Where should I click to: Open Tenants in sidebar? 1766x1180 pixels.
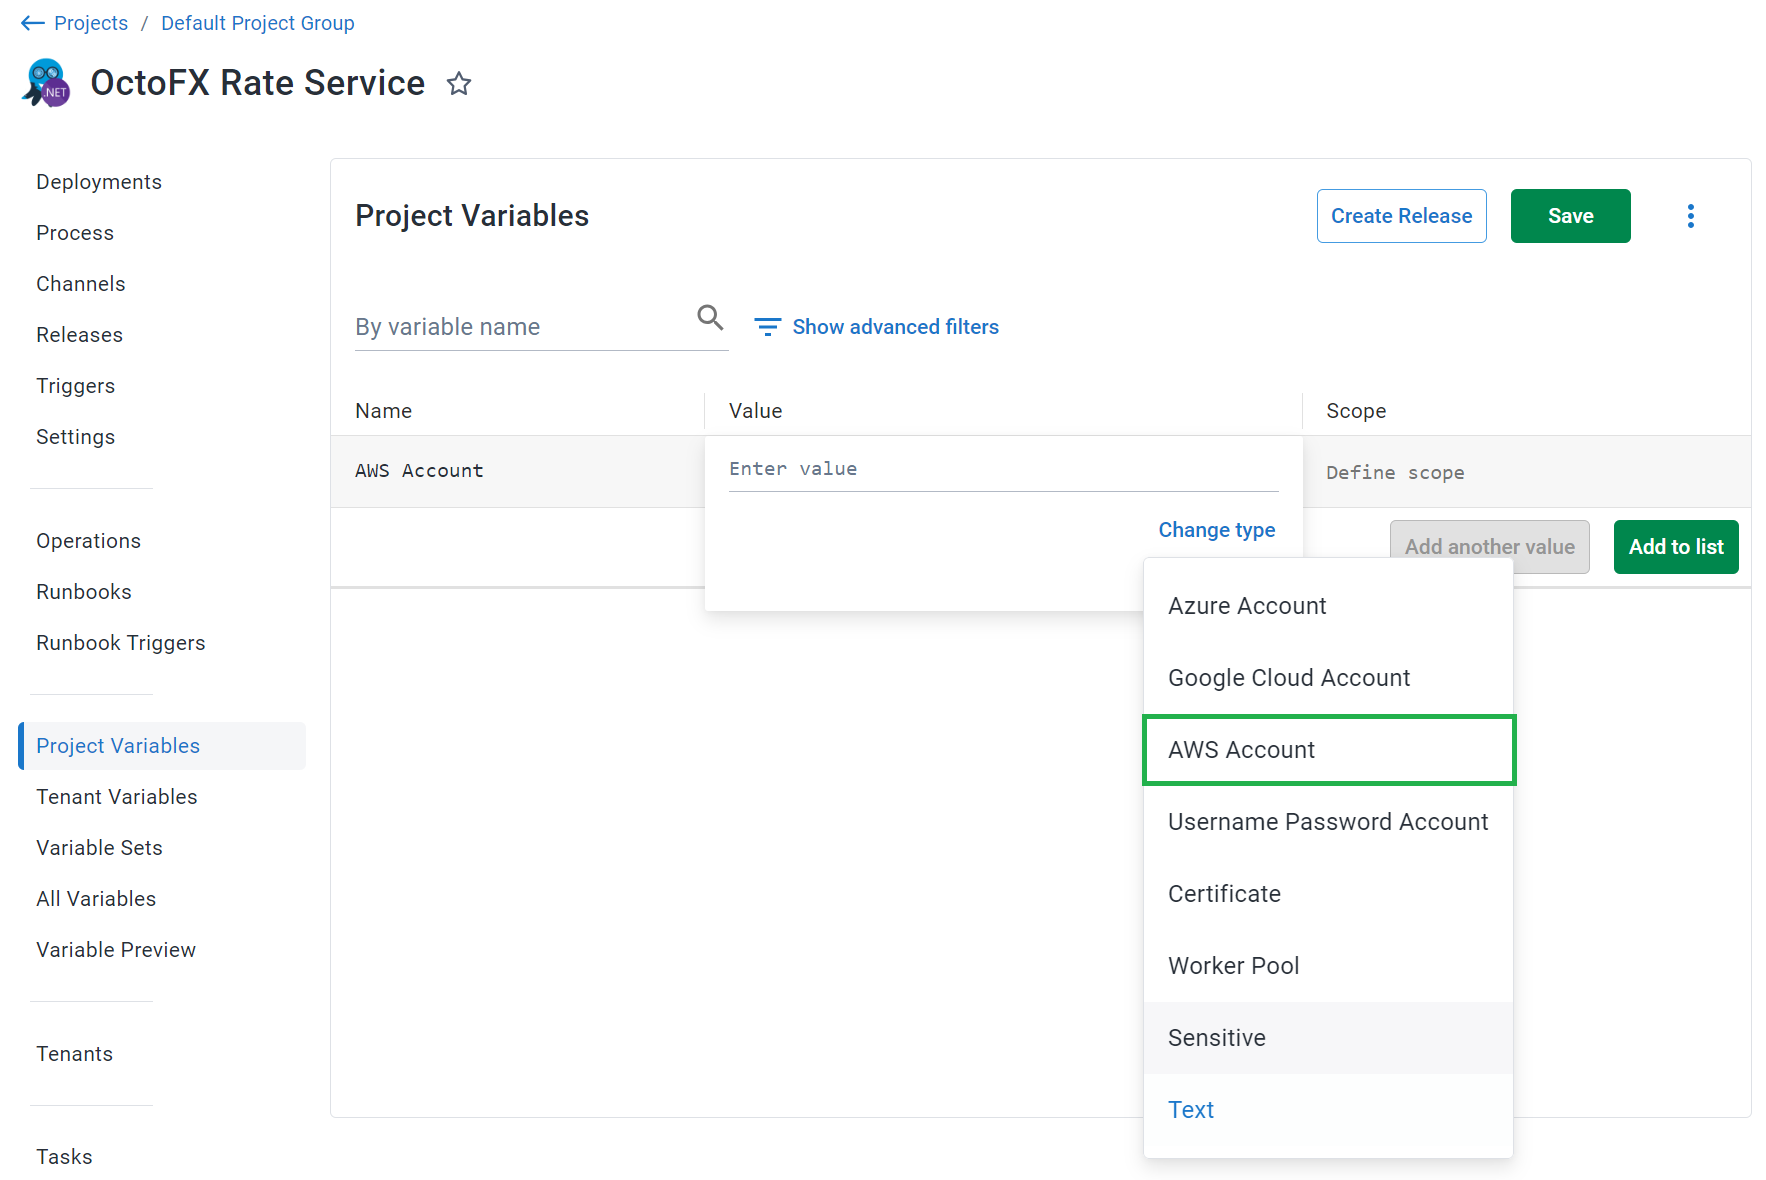[x=74, y=1054]
